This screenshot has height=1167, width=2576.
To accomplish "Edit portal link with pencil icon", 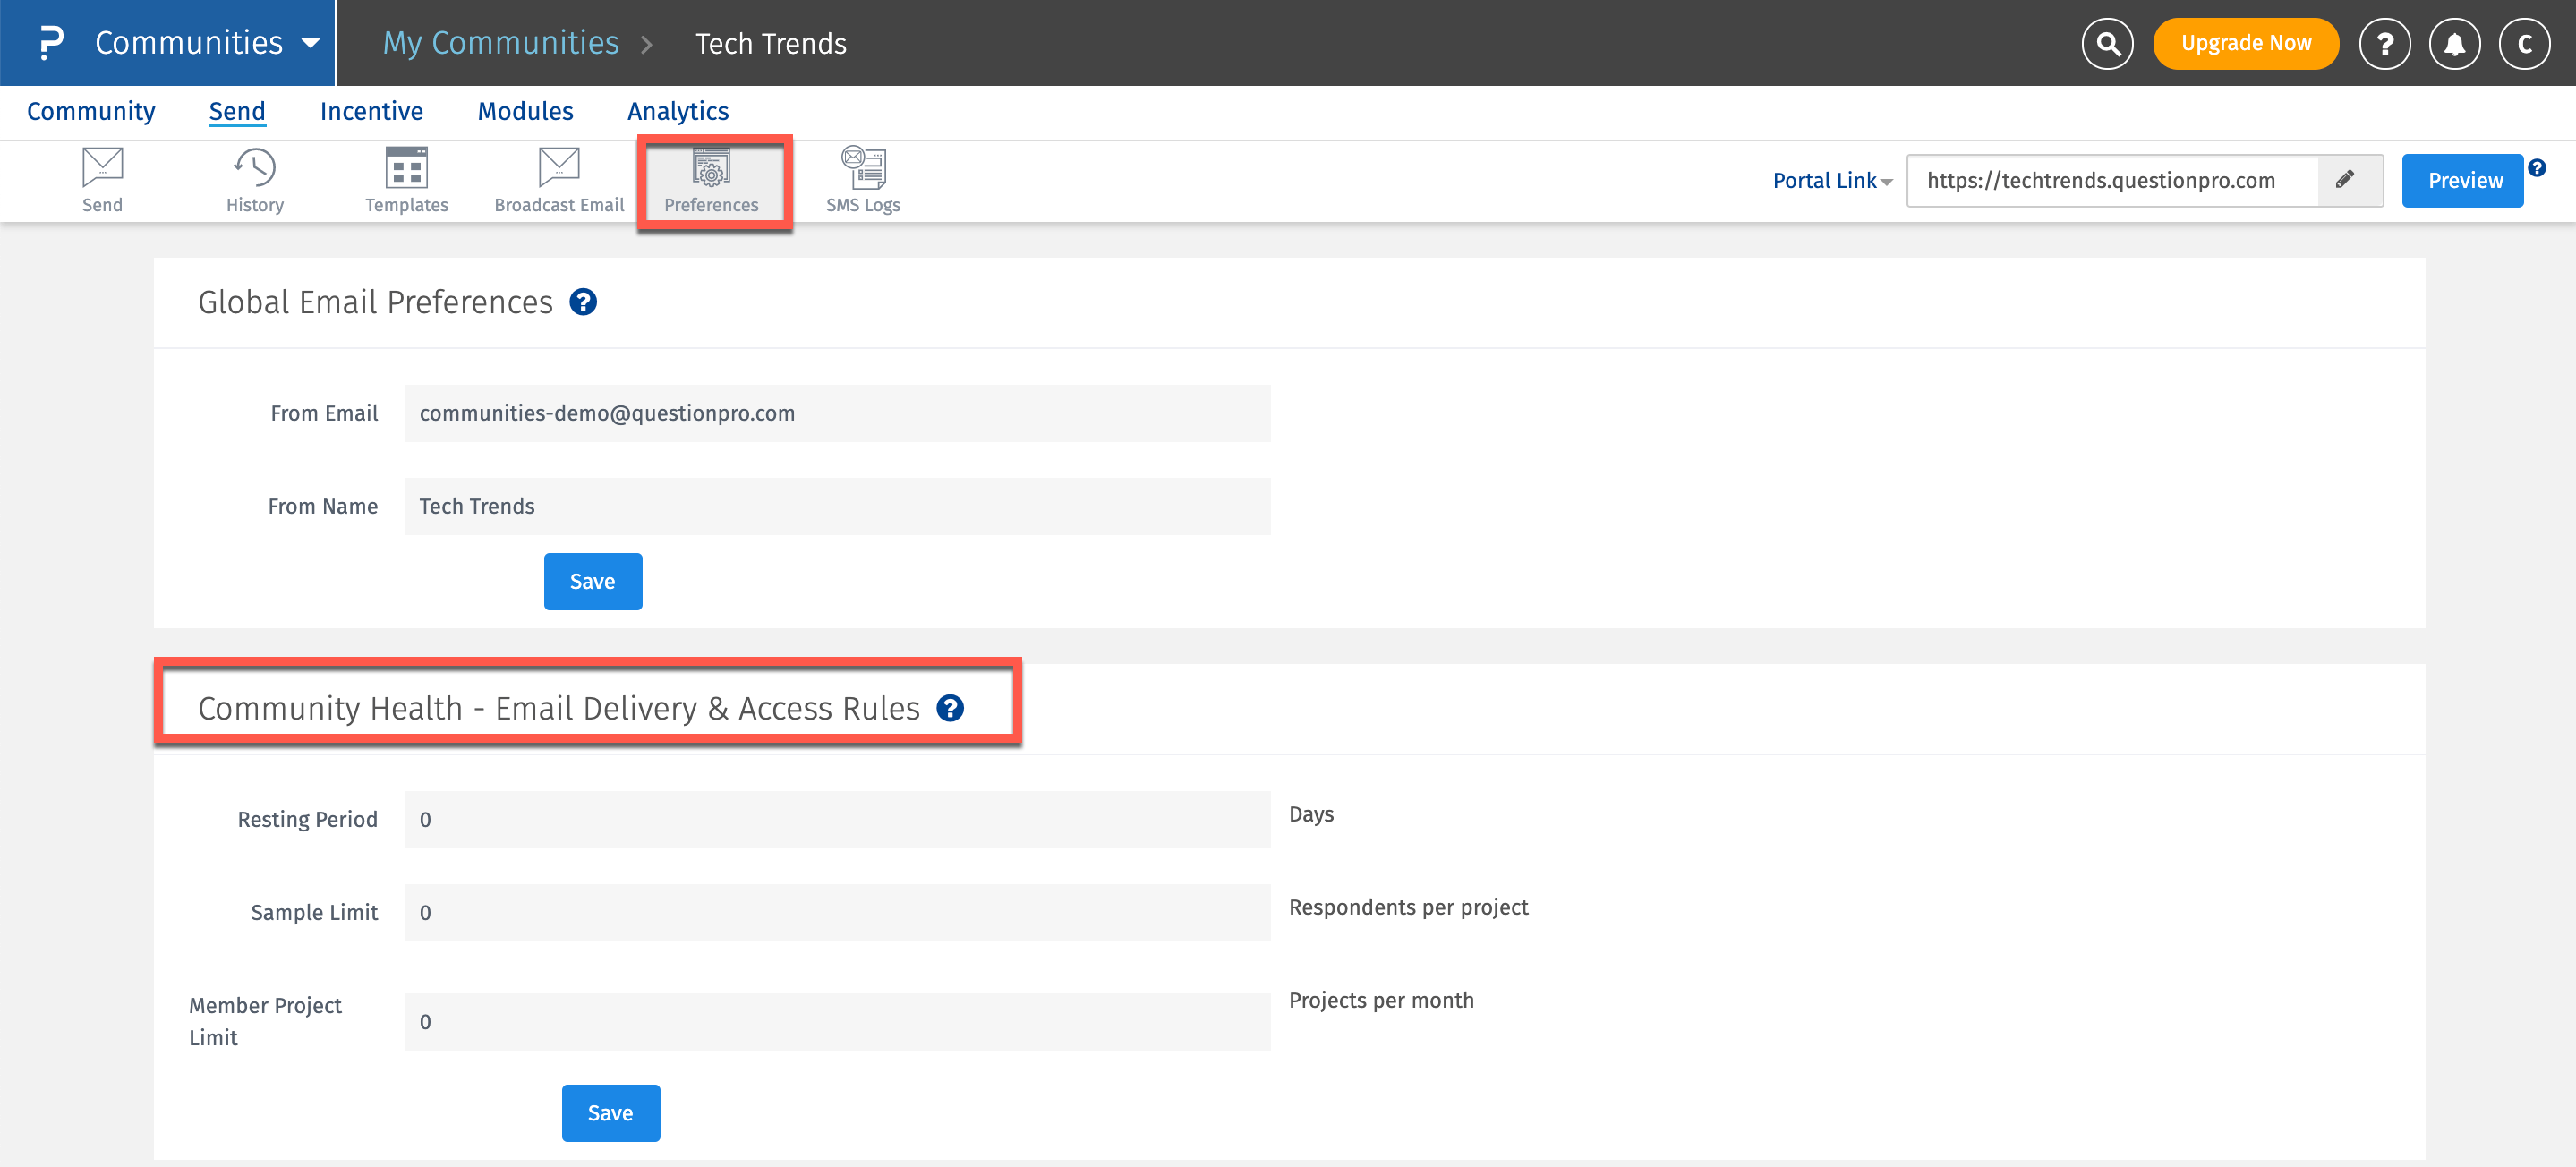I will point(2345,180).
